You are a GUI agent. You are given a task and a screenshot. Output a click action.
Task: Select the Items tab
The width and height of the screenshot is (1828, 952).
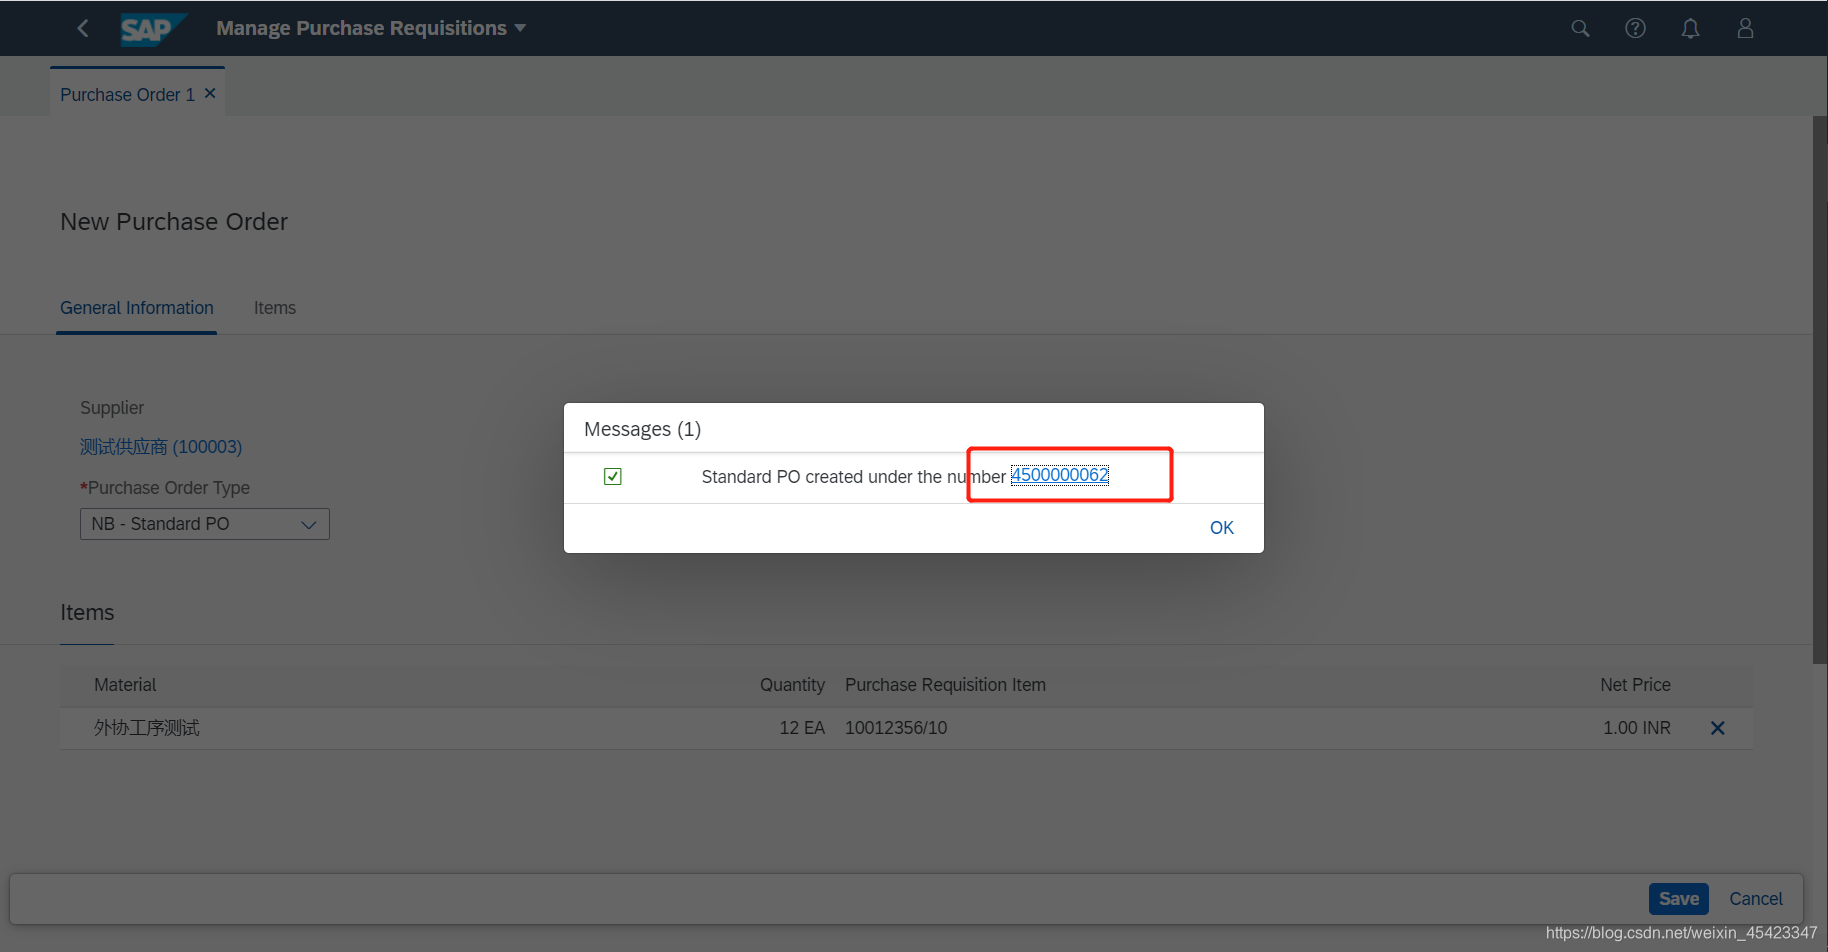point(275,308)
